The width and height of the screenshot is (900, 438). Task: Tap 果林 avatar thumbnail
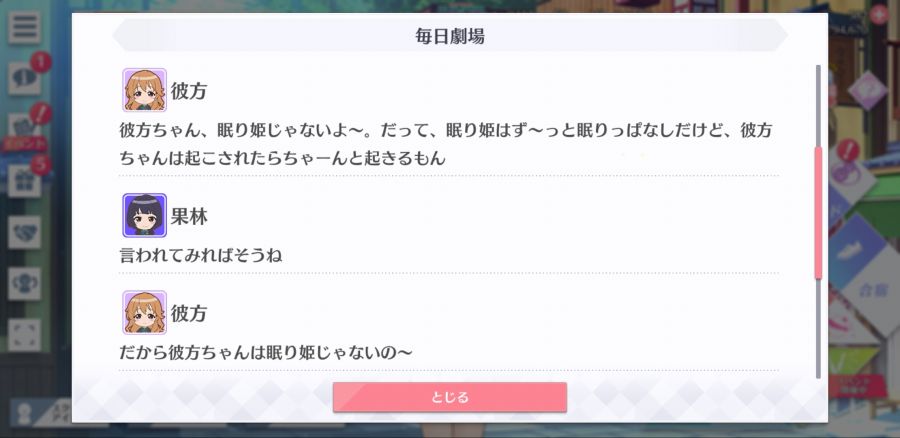144,215
